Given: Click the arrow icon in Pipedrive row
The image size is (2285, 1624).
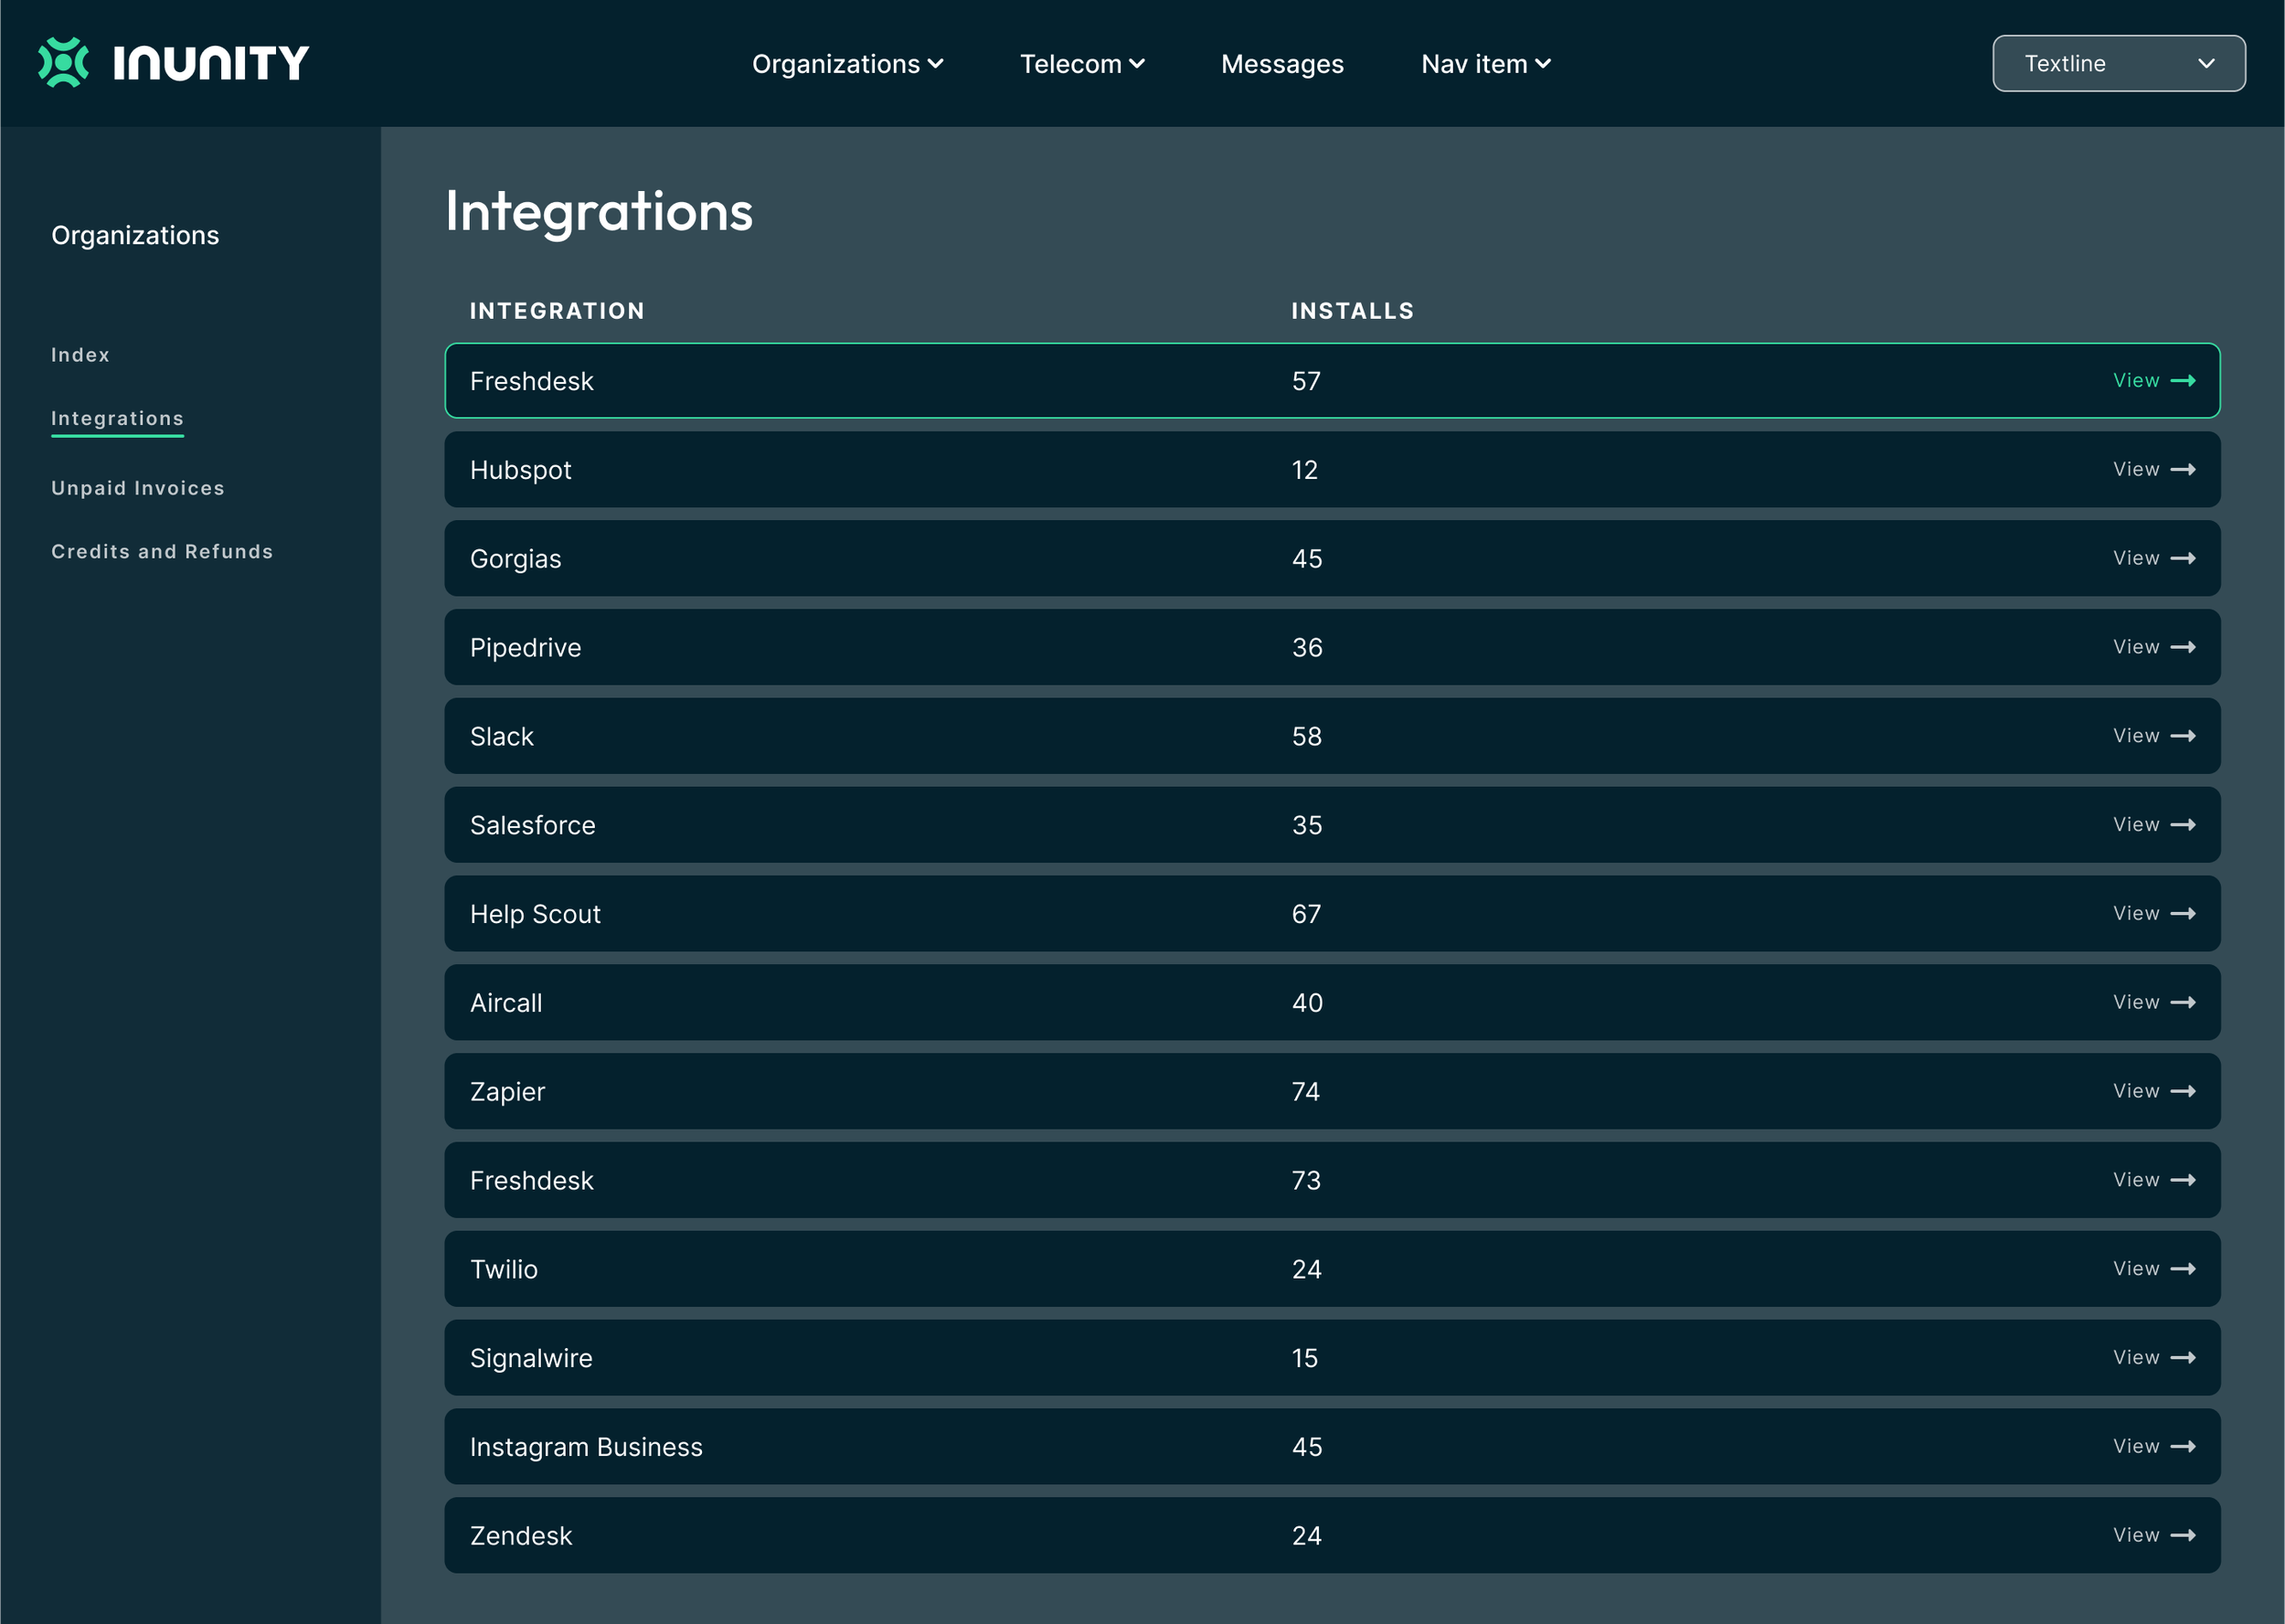Looking at the screenshot, I should tap(2183, 648).
